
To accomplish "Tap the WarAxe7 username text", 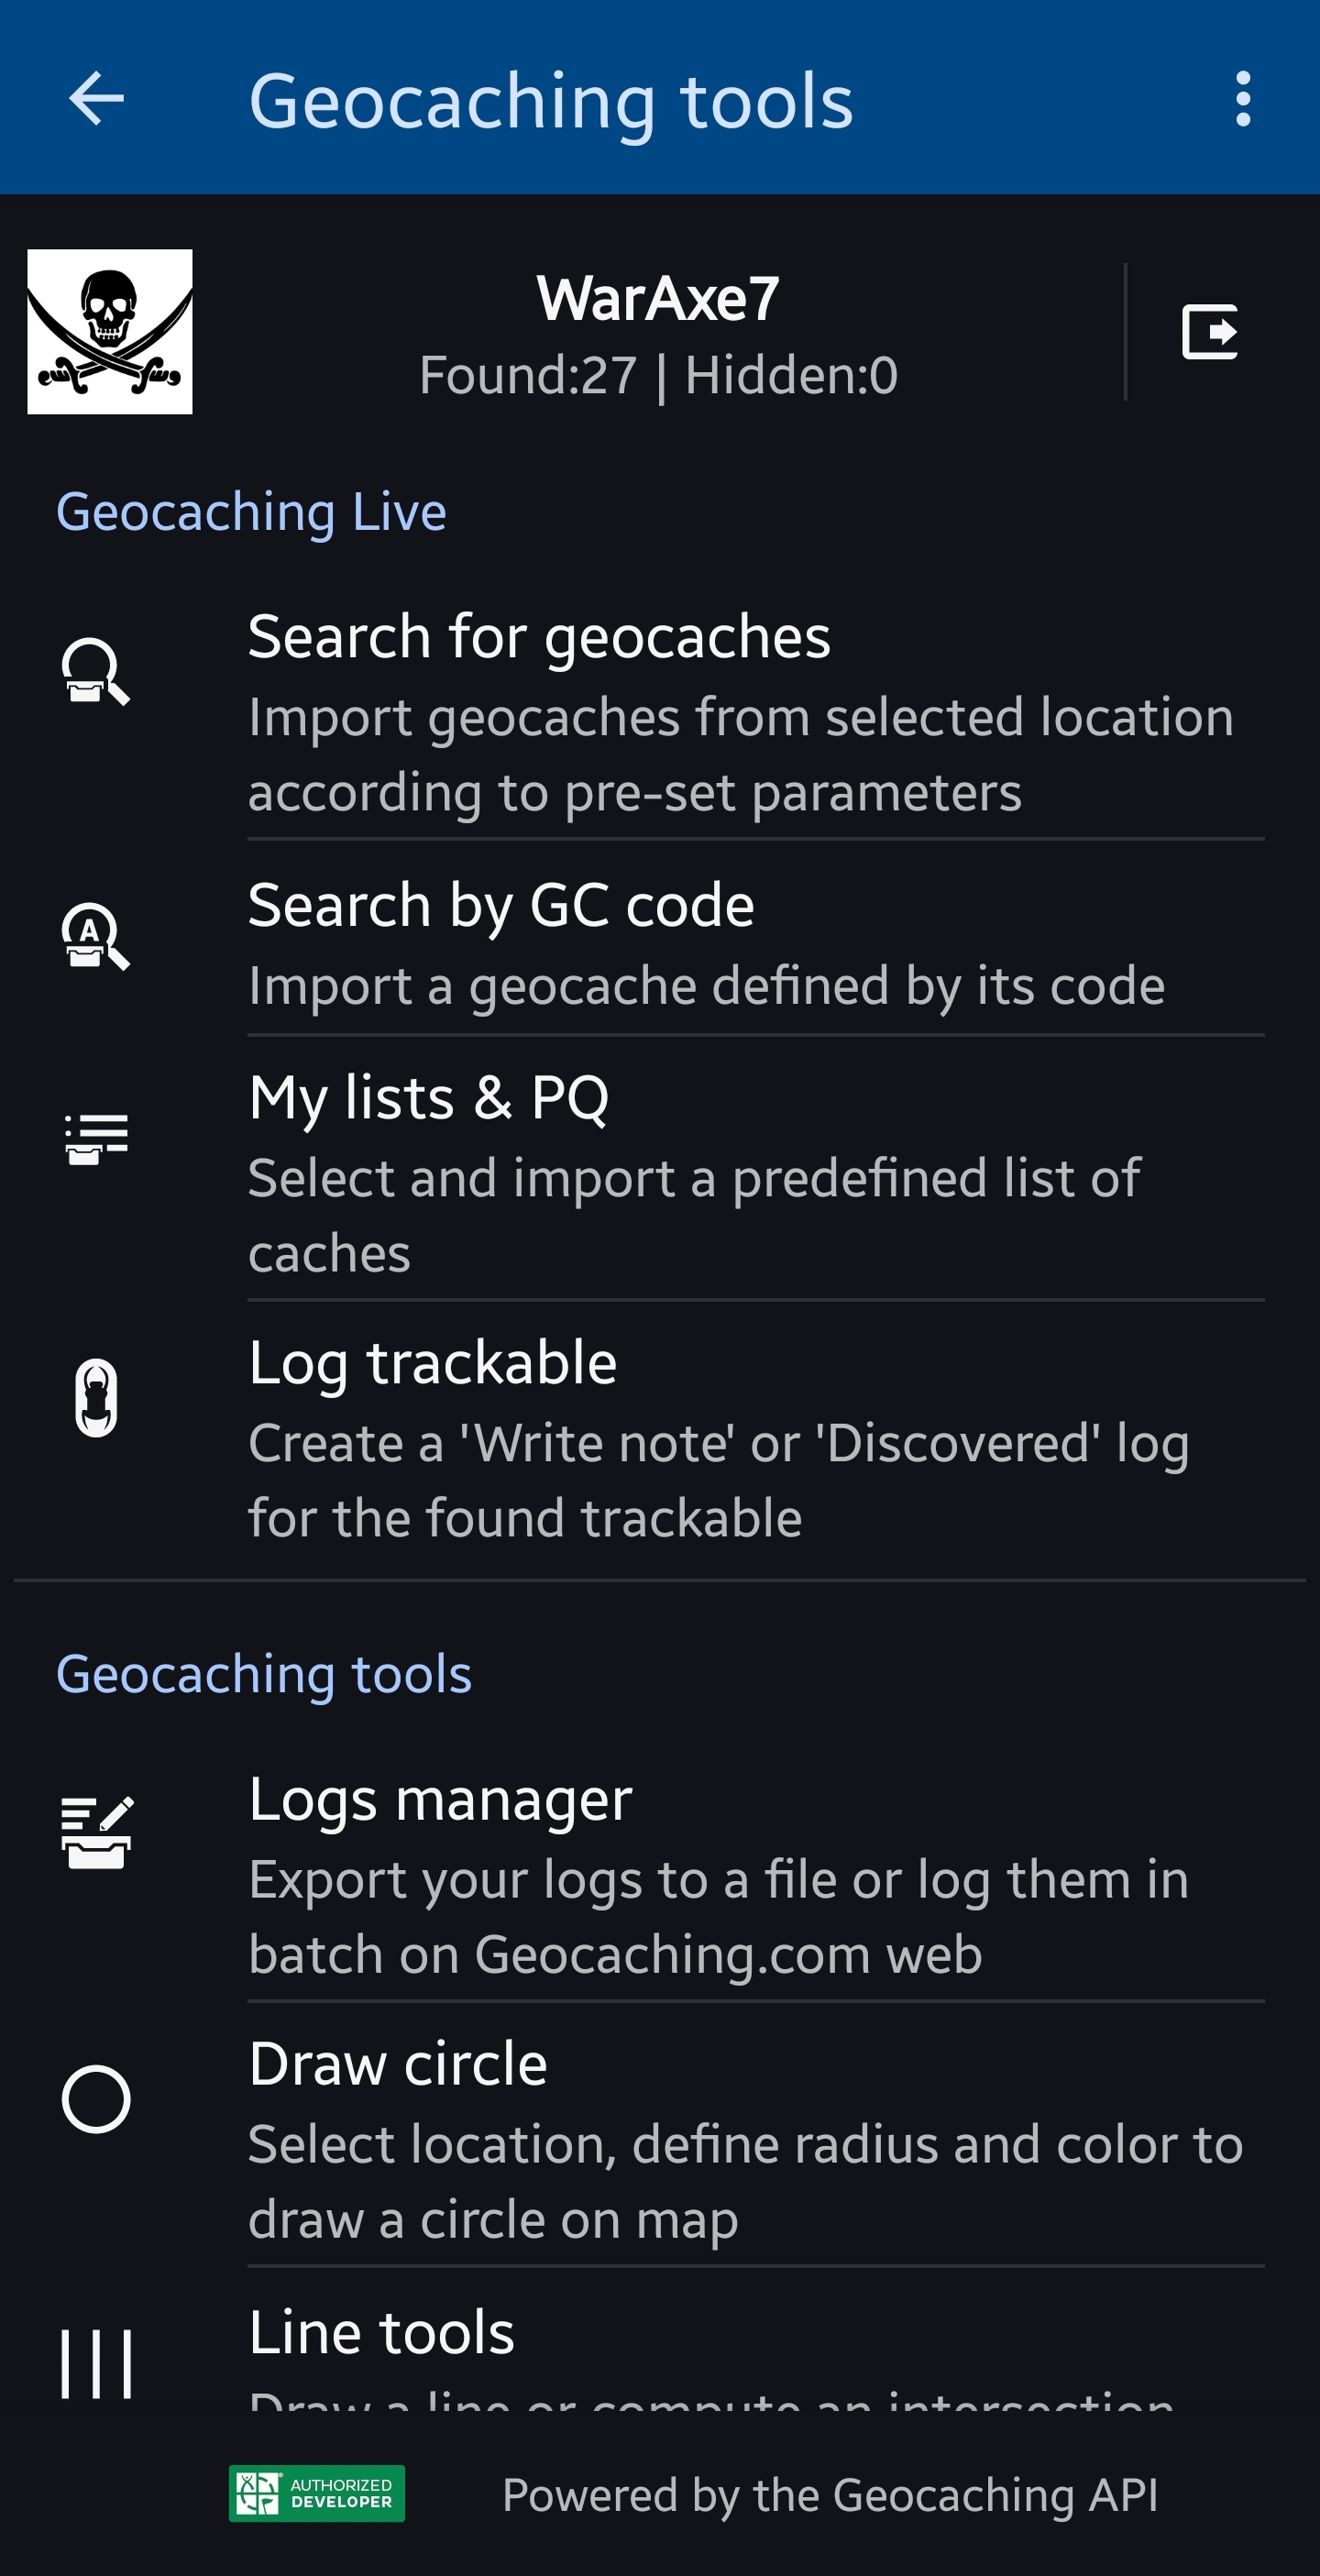I will 658,298.
